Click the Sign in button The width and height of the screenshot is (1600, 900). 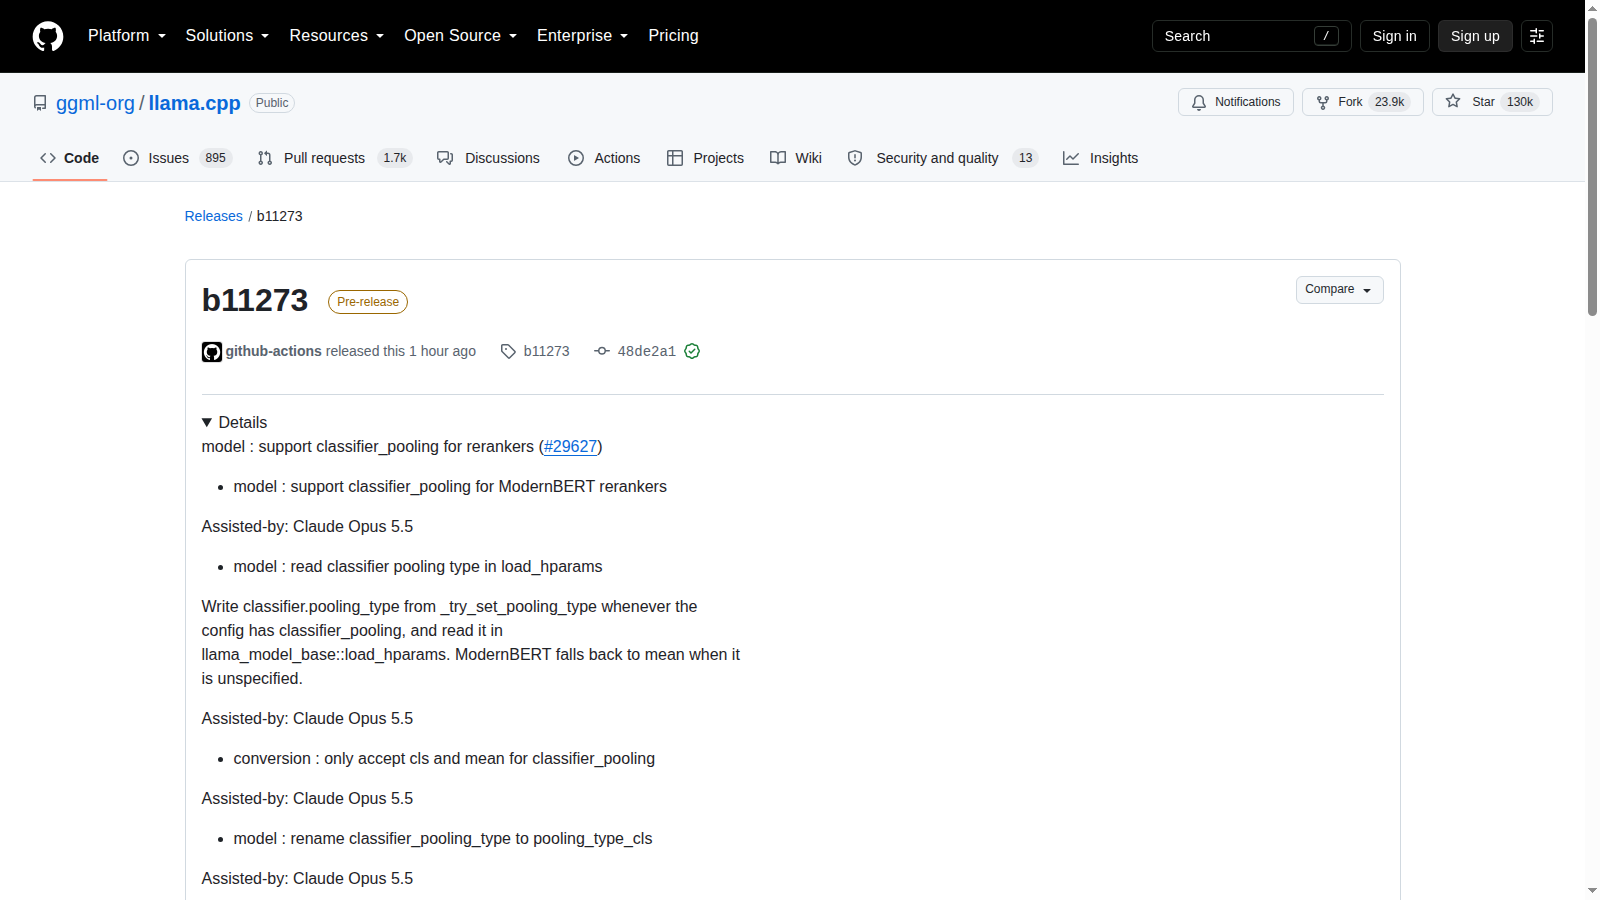(x=1394, y=36)
